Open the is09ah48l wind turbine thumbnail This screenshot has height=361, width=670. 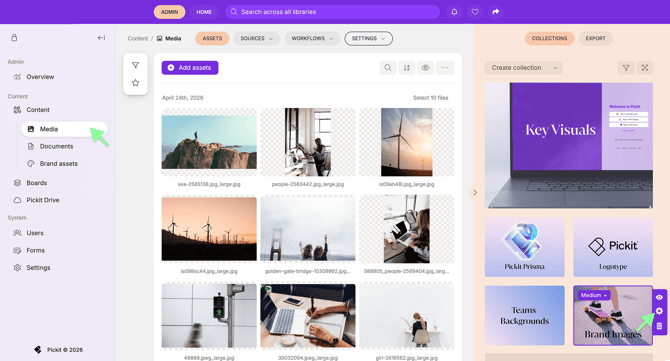coord(406,142)
